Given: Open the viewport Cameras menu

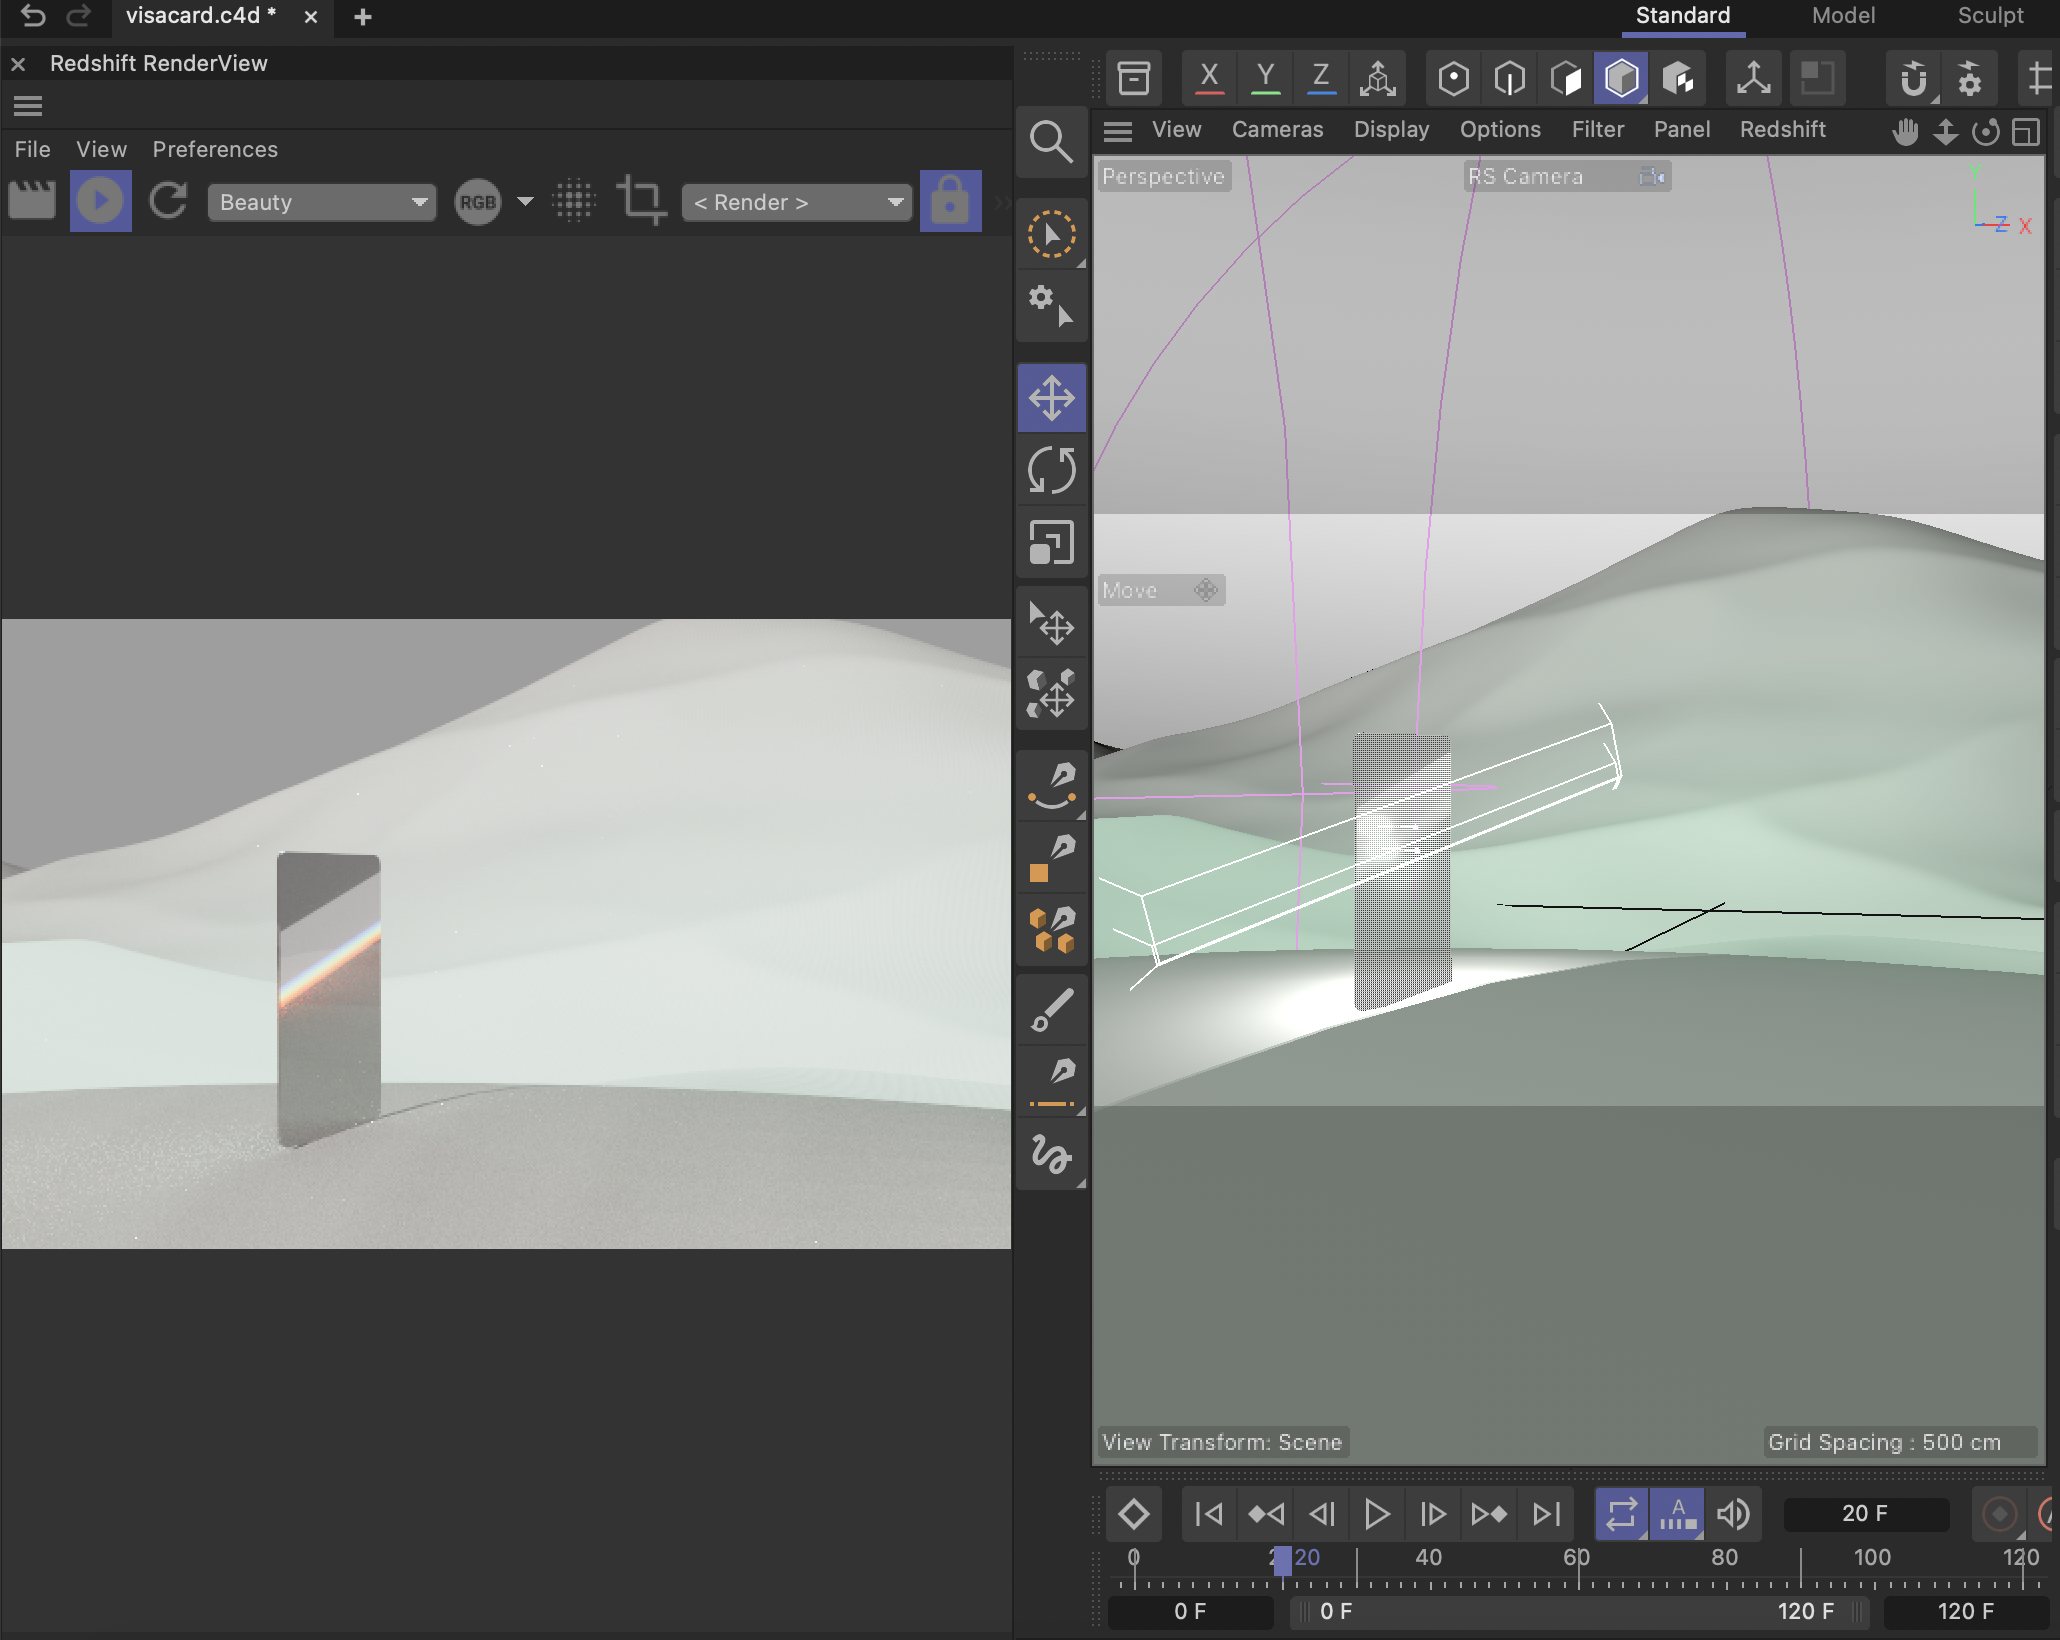Looking at the screenshot, I should [1277, 130].
